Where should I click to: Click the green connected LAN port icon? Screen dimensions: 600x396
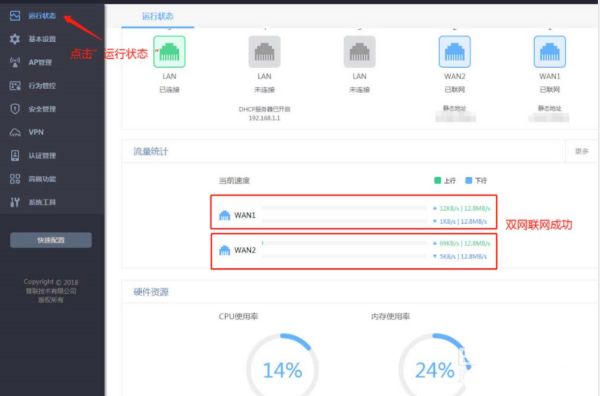tap(169, 52)
